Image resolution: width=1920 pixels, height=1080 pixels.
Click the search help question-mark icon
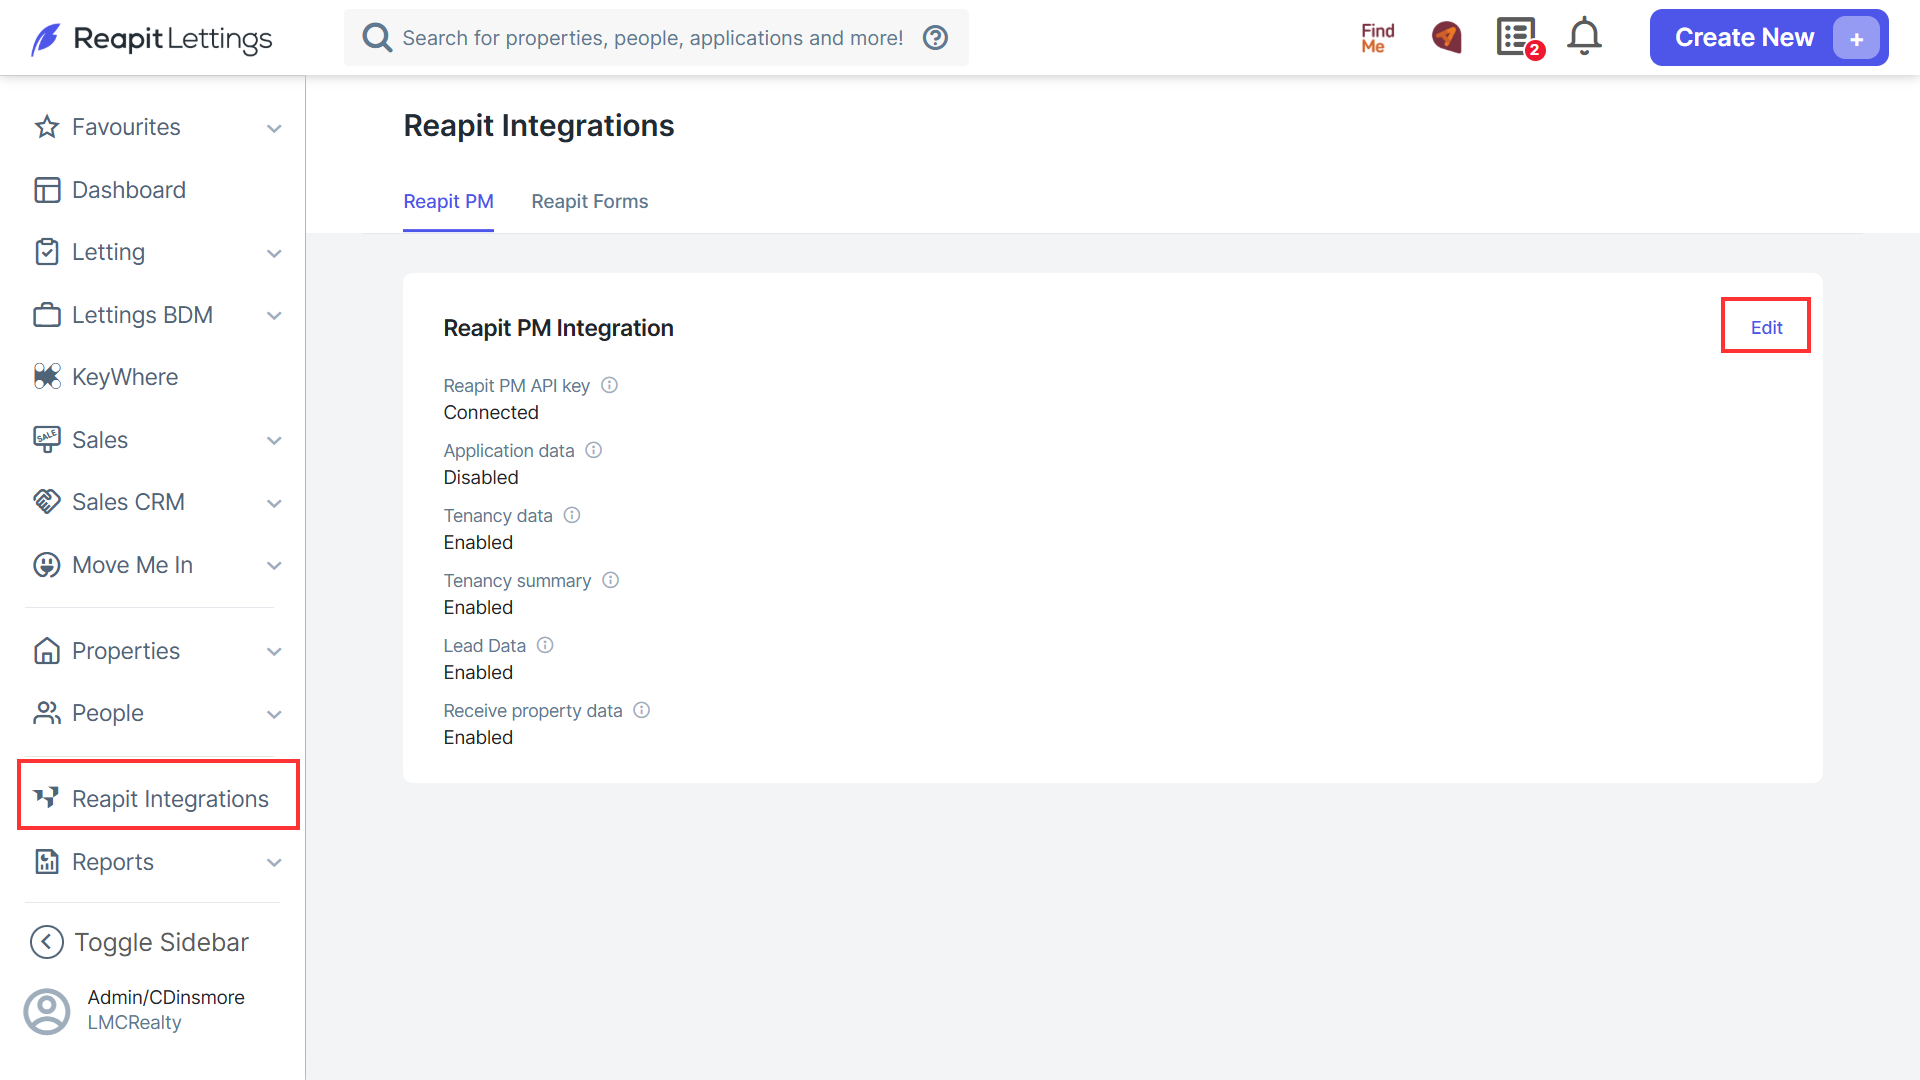pyautogui.click(x=935, y=38)
